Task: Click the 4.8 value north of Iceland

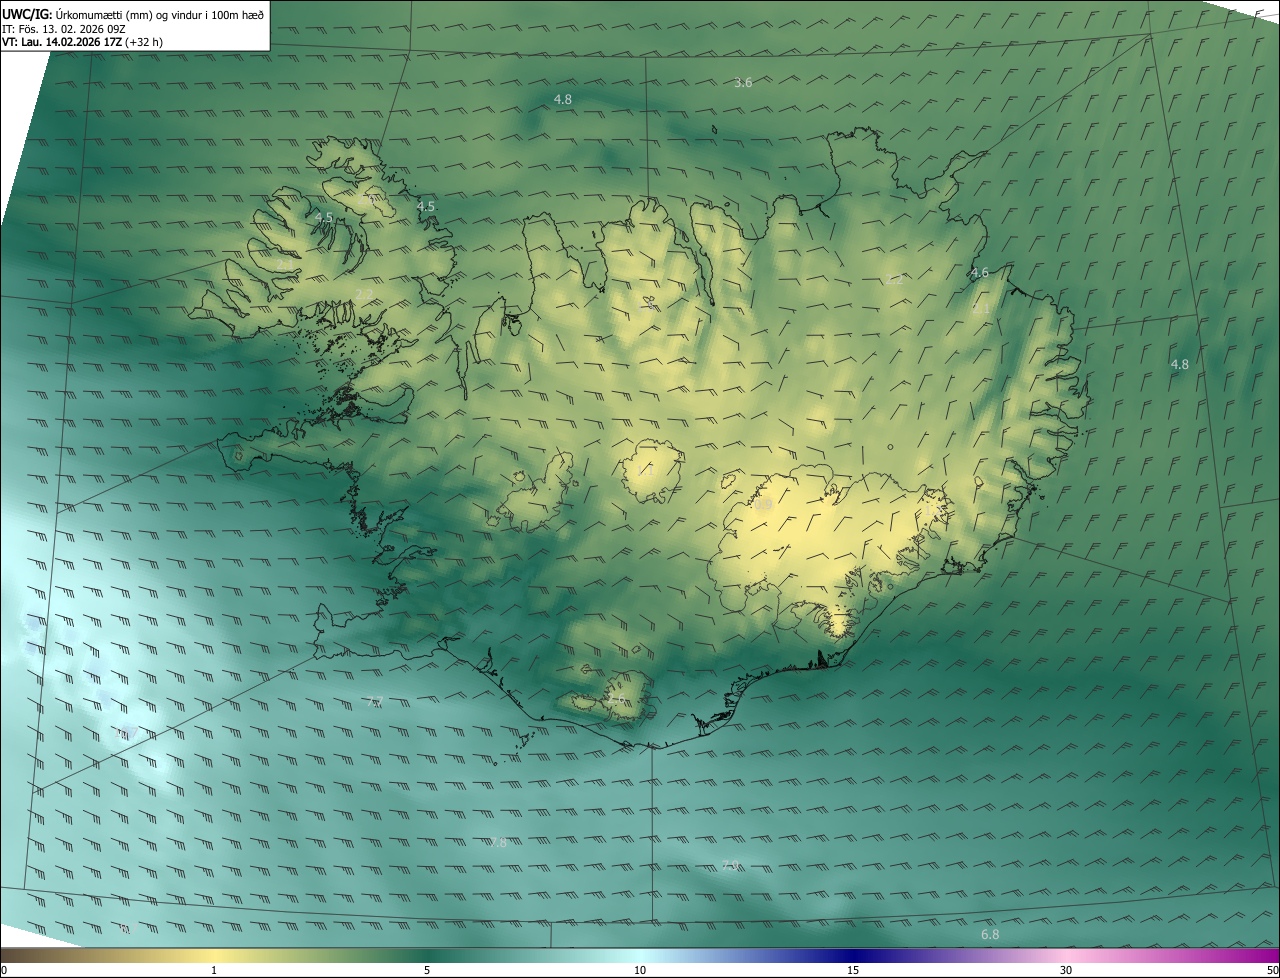Action: click(x=563, y=99)
